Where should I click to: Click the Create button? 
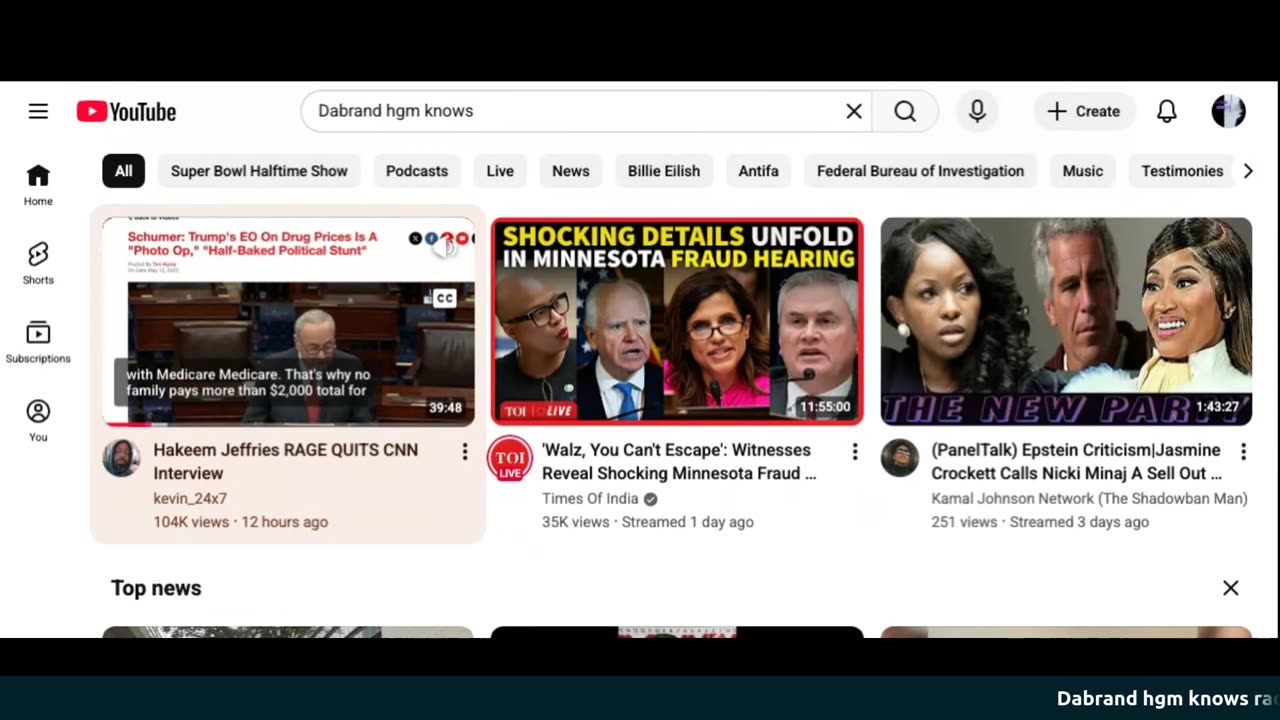[1084, 111]
